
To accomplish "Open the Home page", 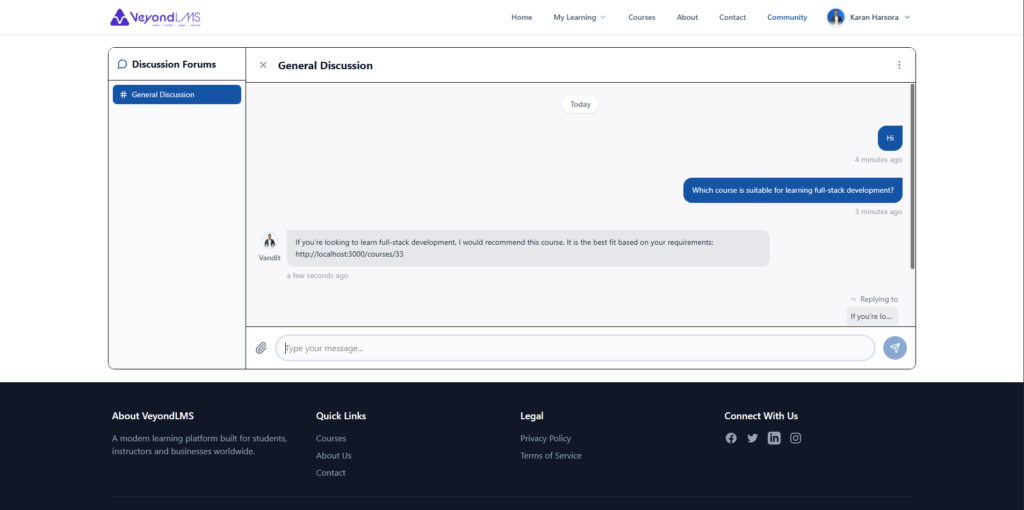I will click(x=521, y=18).
